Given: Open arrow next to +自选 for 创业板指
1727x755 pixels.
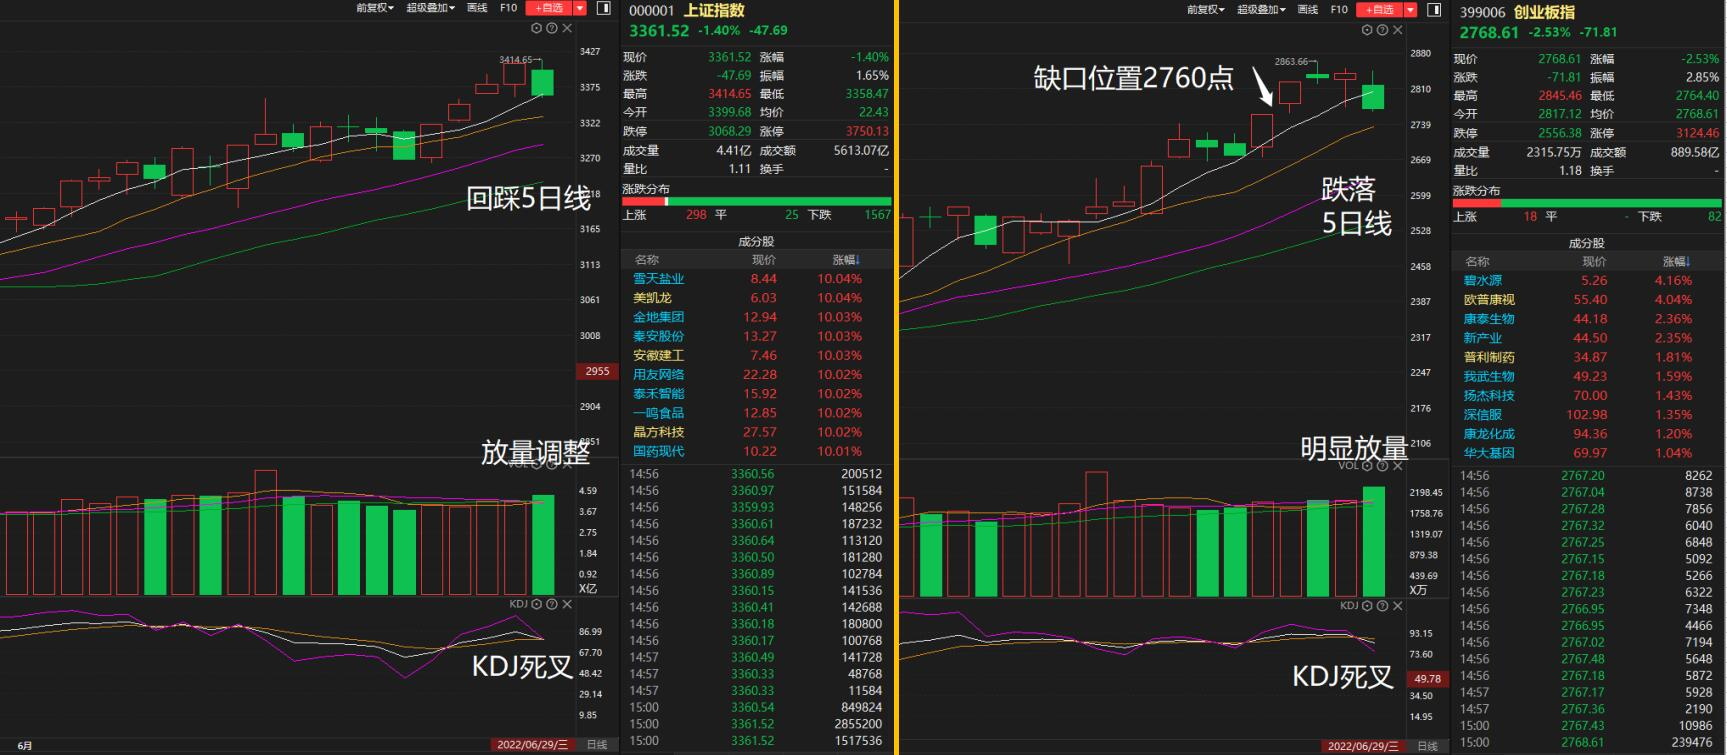Looking at the screenshot, I should [1411, 9].
